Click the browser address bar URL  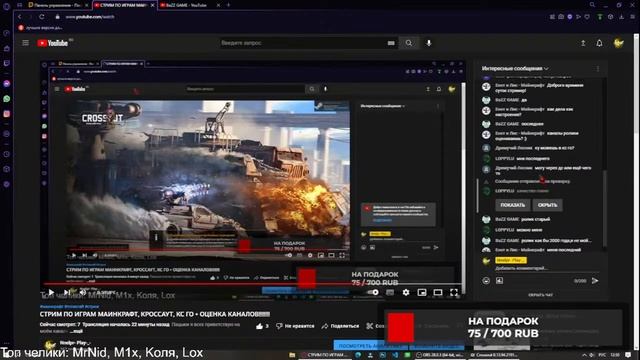coord(90,17)
